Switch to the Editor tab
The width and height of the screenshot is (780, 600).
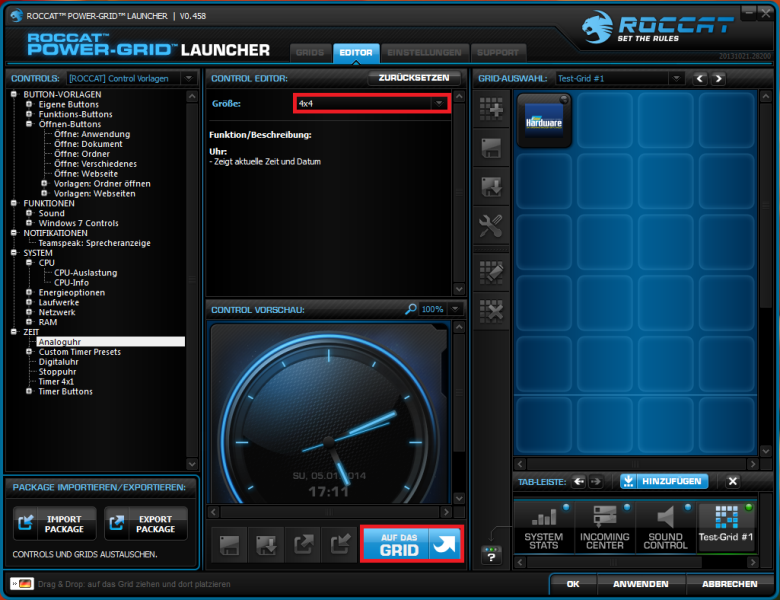(x=356, y=53)
